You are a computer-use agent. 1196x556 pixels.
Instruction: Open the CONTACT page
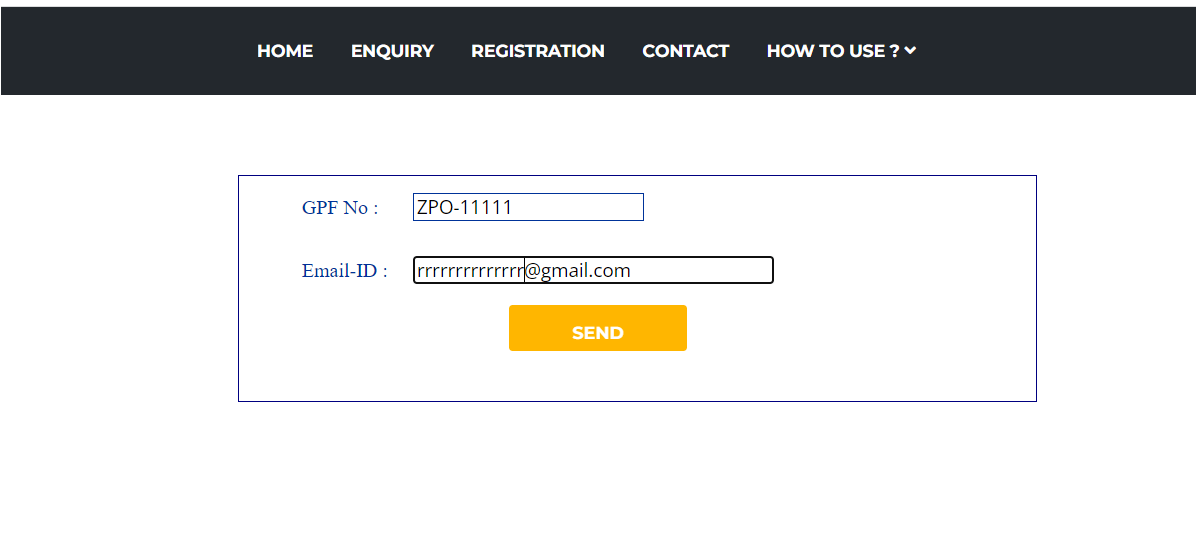coord(686,51)
